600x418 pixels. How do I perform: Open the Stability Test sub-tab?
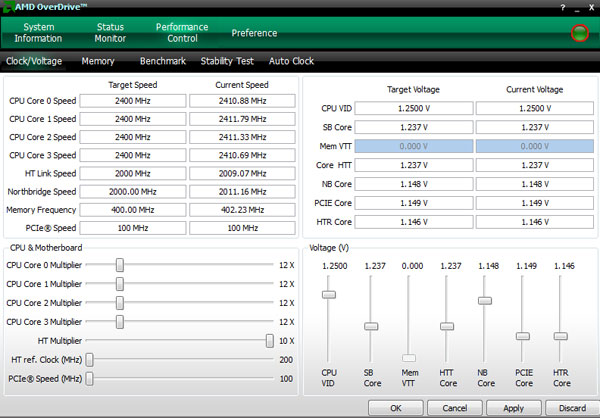227,61
